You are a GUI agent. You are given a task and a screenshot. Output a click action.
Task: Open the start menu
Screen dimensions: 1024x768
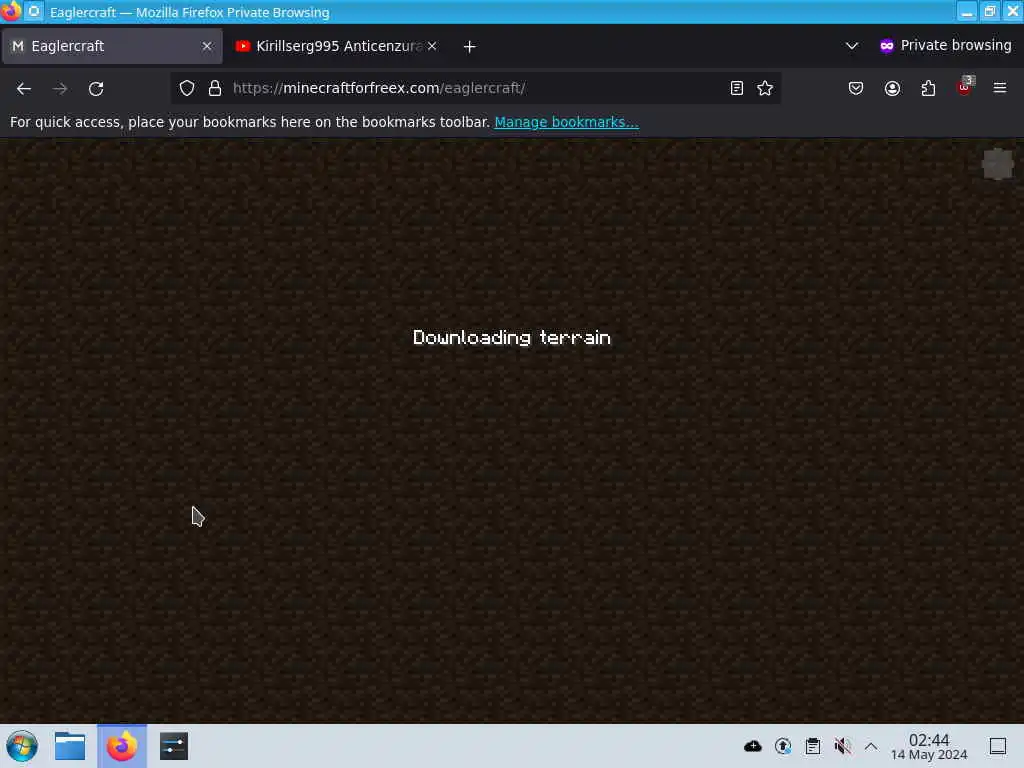(22, 746)
